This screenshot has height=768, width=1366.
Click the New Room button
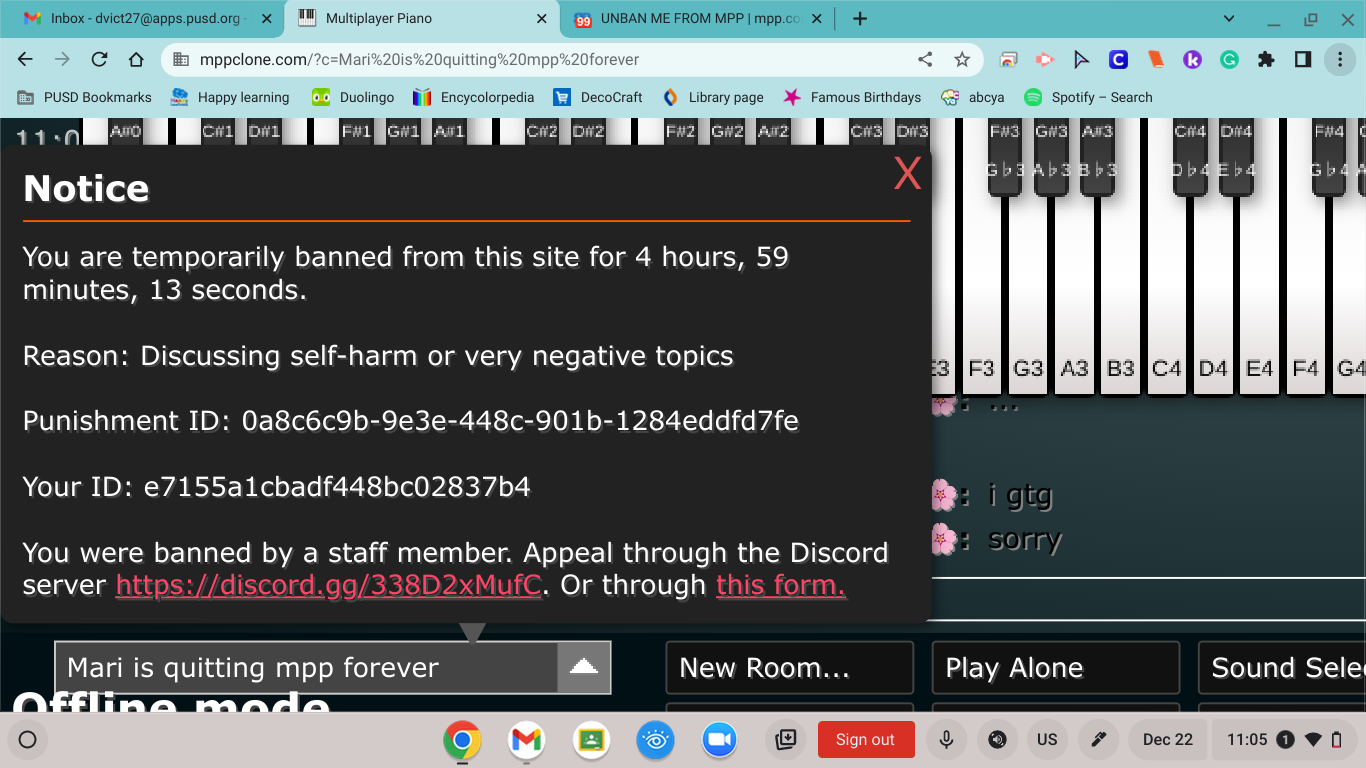coord(789,668)
